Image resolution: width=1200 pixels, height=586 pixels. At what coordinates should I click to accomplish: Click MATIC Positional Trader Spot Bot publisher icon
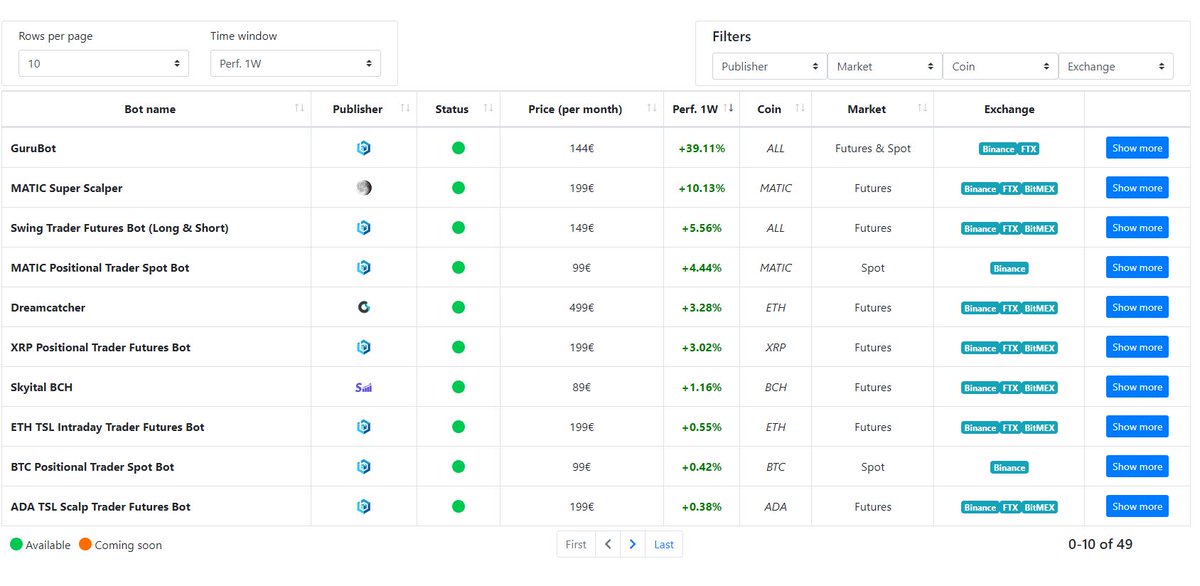(364, 268)
